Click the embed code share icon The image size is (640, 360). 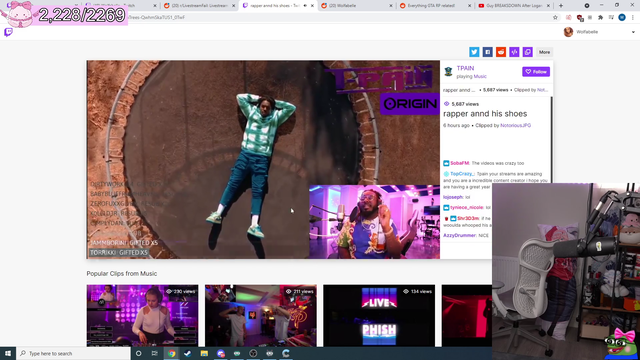tap(514, 52)
